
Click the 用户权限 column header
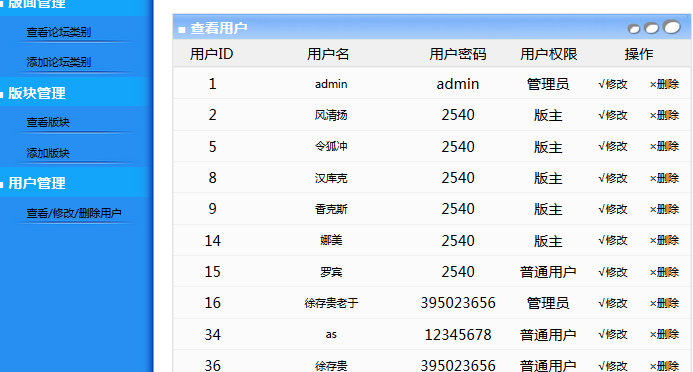point(548,54)
